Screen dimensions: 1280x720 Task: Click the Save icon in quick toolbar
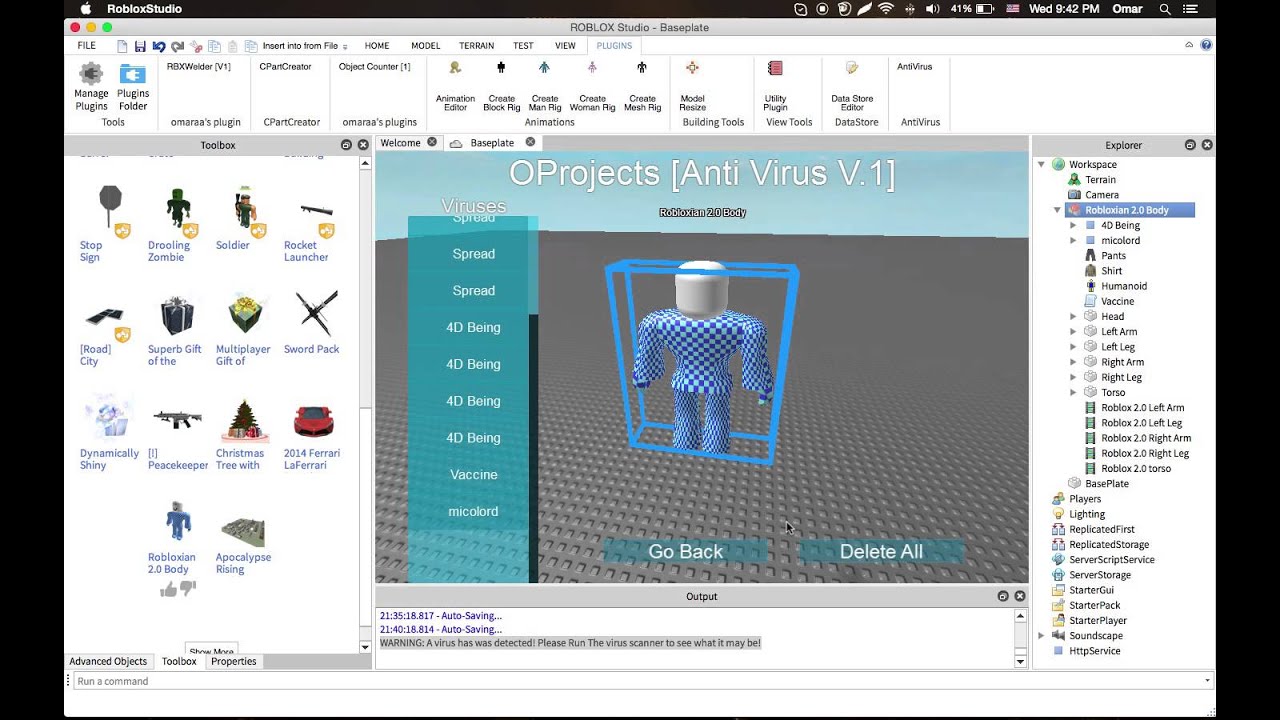(x=140, y=46)
